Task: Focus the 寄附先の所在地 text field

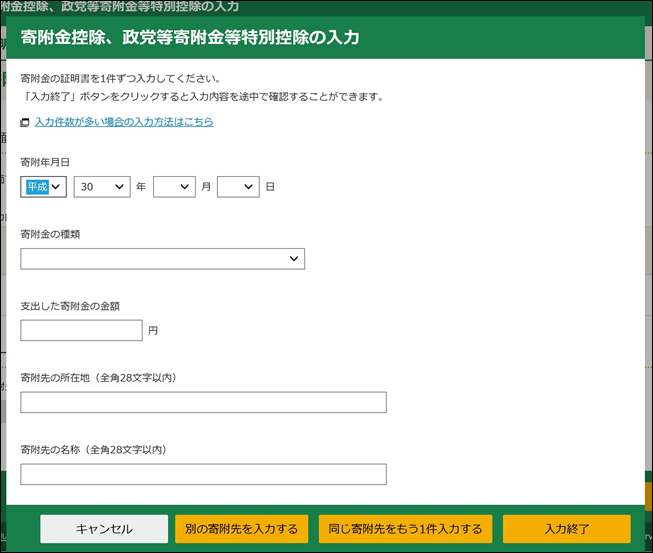Action: click(203, 402)
